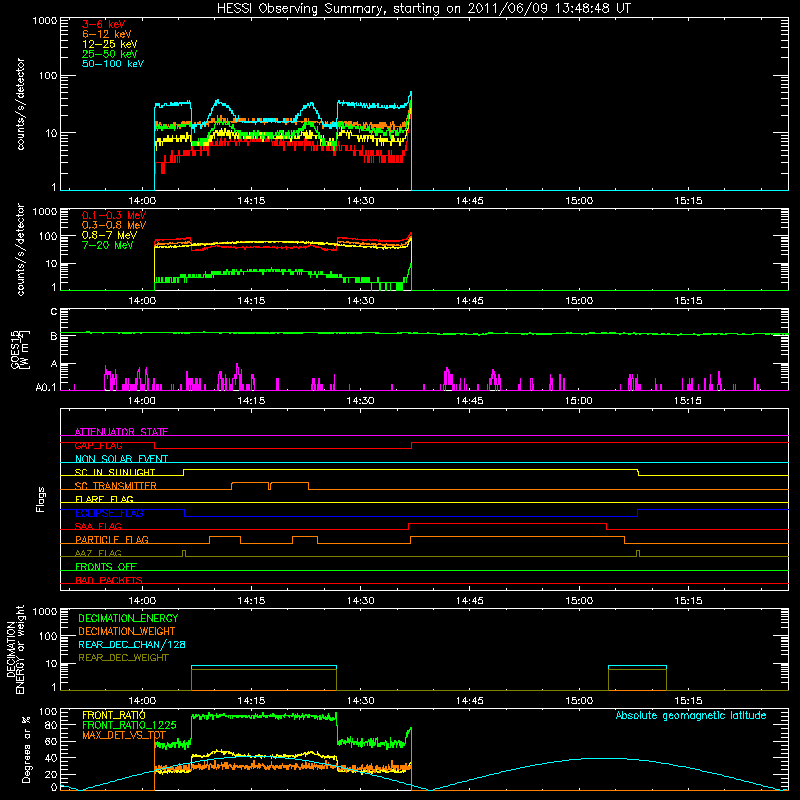Select the REAR_DEC_CHAN/128 legend label
This screenshot has width=800, height=800.
(x=132, y=644)
